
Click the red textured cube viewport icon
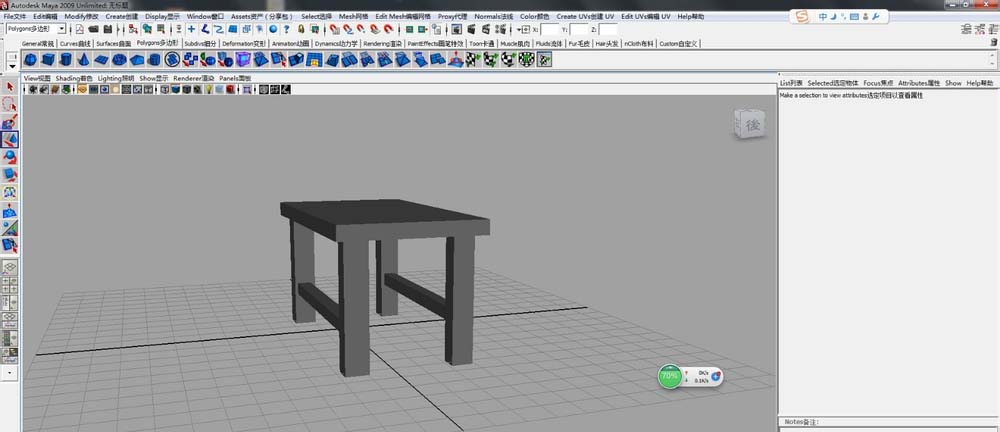coord(230,89)
